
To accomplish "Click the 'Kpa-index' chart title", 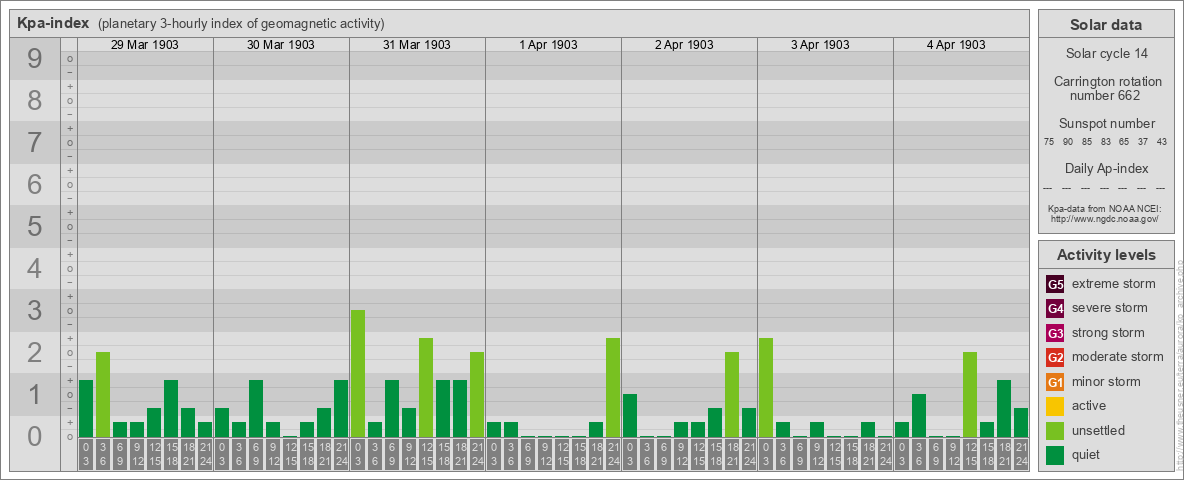I will point(53,23).
